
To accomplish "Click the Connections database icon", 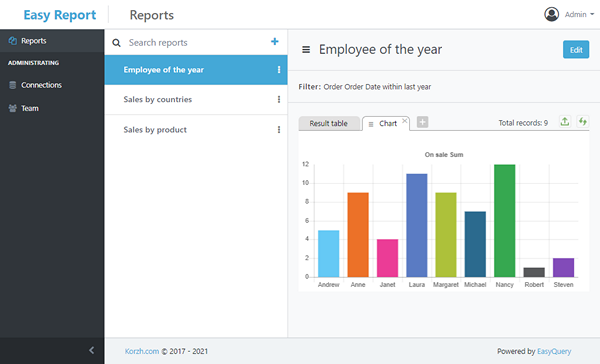I will 13,85.
